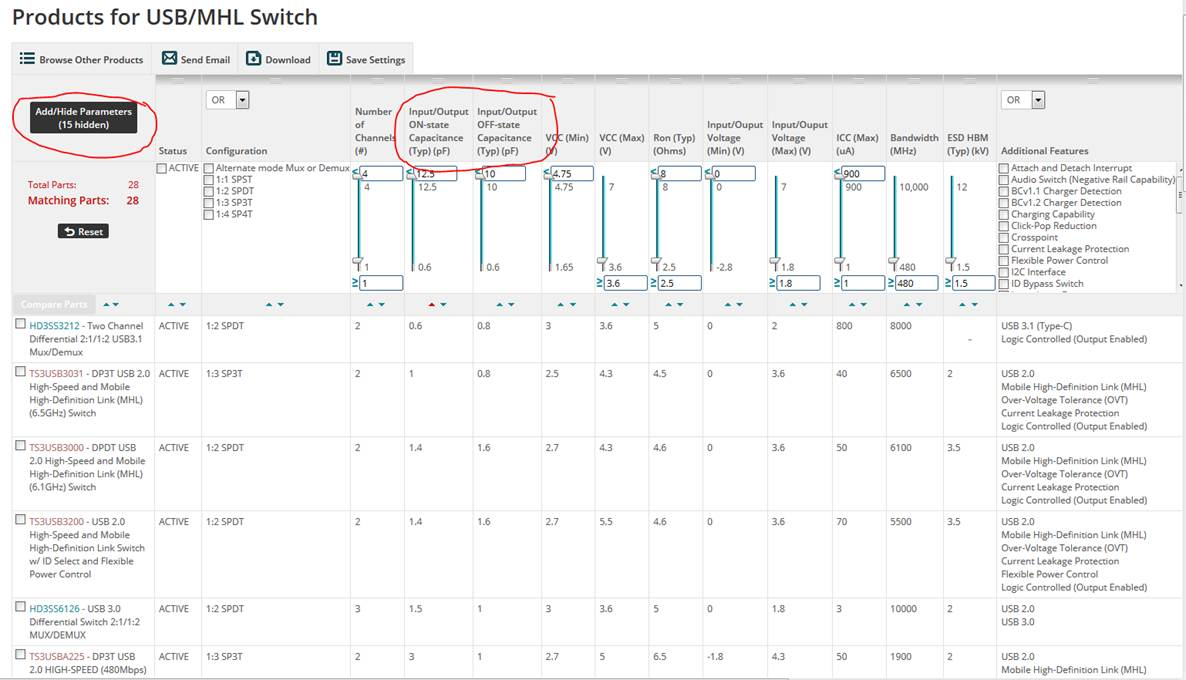The image size is (1186, 680).
Task: Sort Input/Output Voltage (Min) column descending
Action: click(739, 304)
